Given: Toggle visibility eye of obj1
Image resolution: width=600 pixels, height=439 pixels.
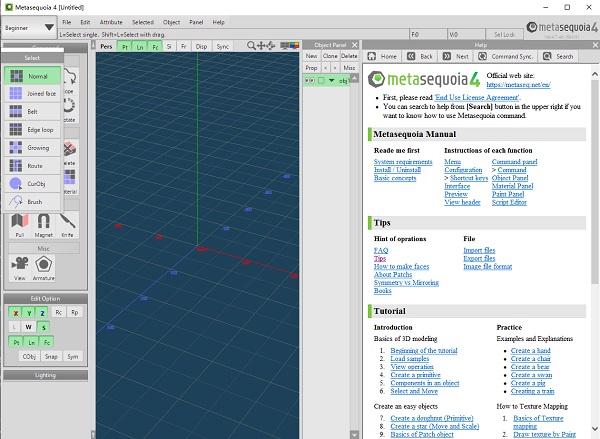Looking at the screenshot, I should 310,80.
